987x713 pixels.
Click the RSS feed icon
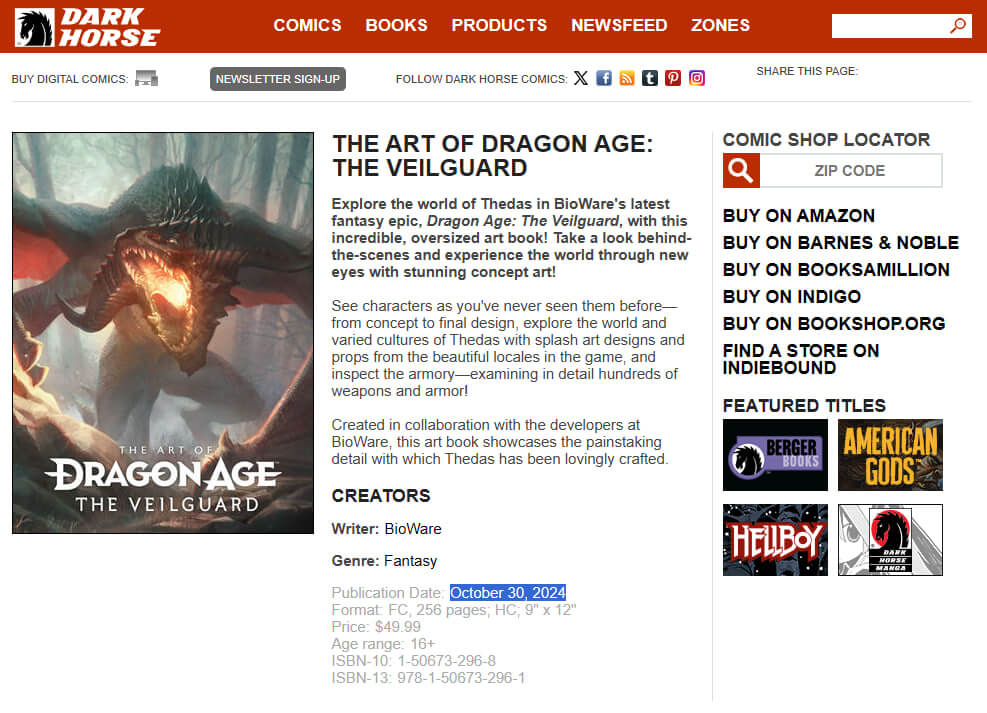tap(627, 78)
